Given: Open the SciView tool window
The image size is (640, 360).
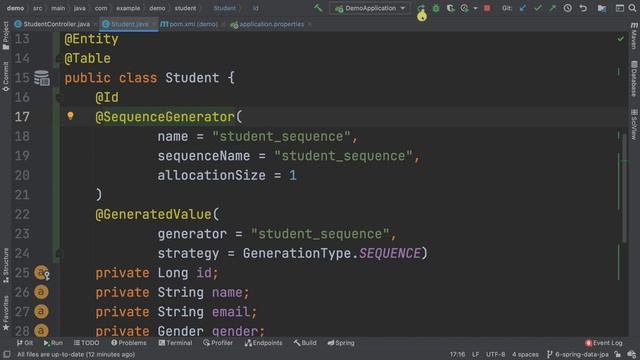Looking at the screenshot, I should point(634,124).
